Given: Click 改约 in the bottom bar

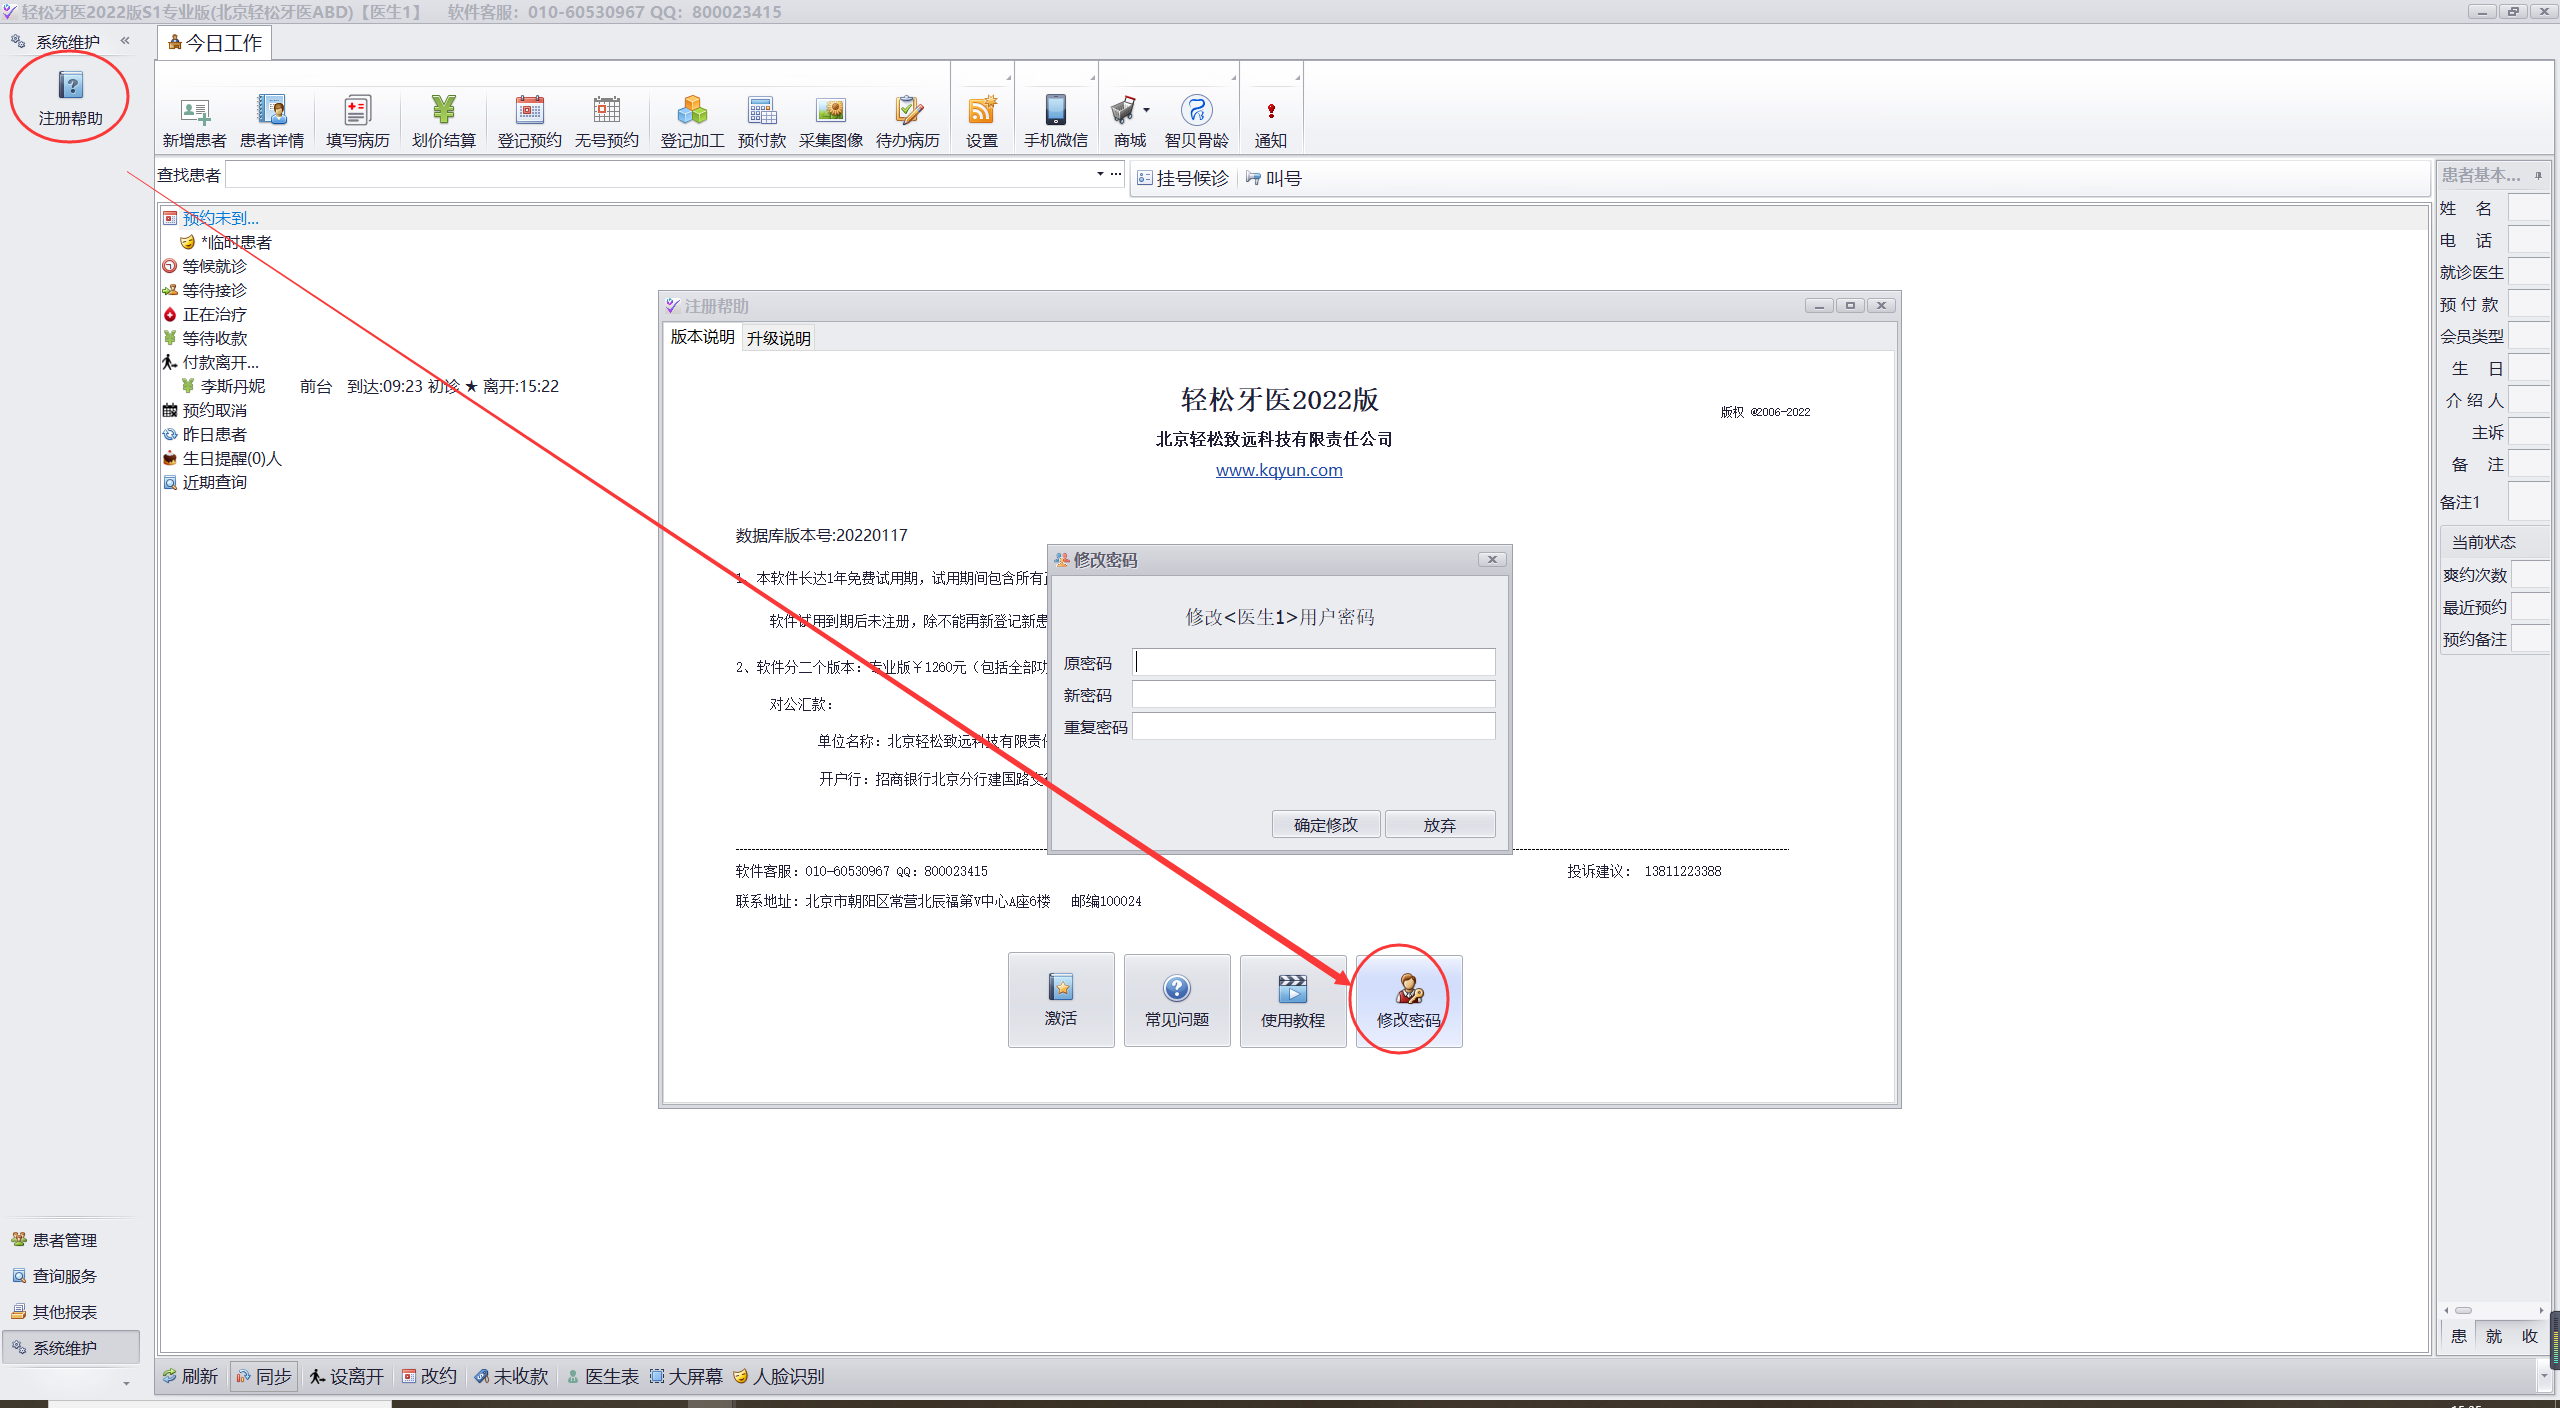Looking at the screenshot, I should click(x=429, y=1376).
